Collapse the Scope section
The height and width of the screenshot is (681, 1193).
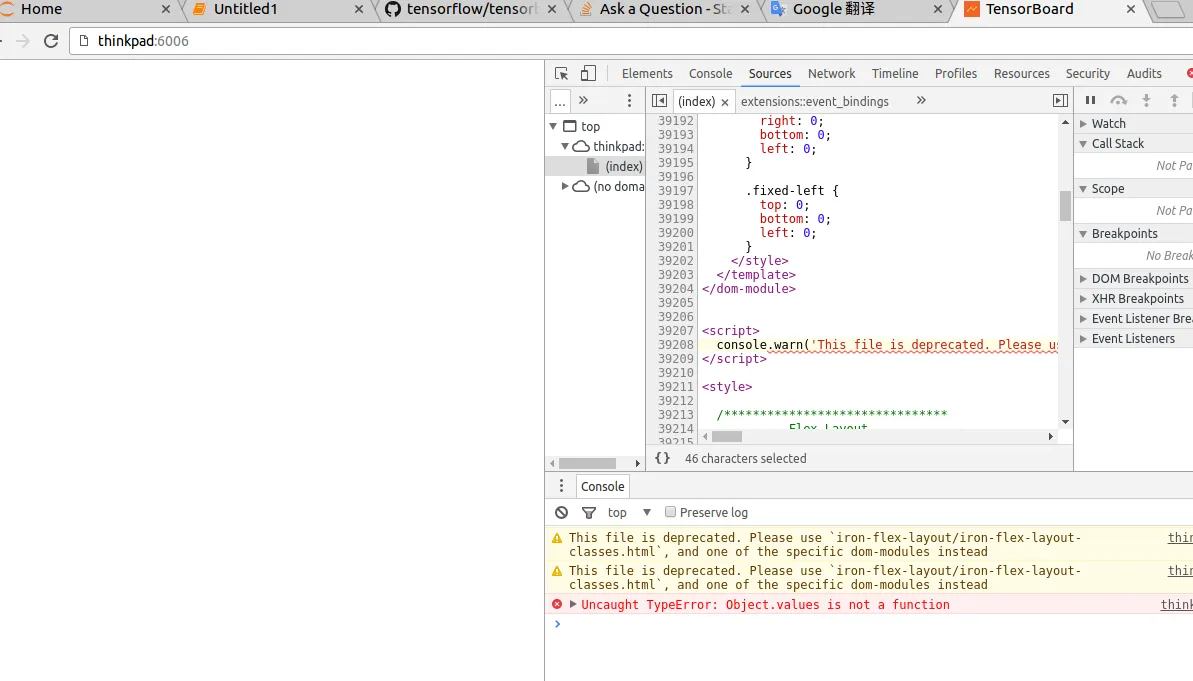[1083, 189]
